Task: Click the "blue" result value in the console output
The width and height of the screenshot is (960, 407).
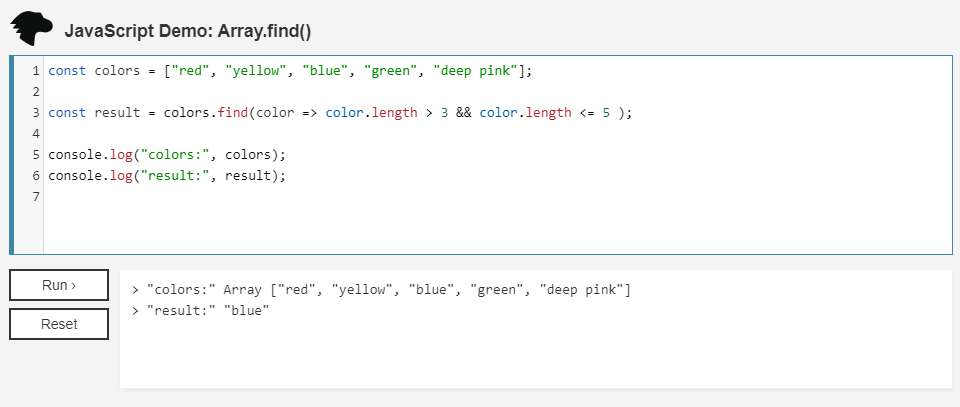Action: click(247, 311)
